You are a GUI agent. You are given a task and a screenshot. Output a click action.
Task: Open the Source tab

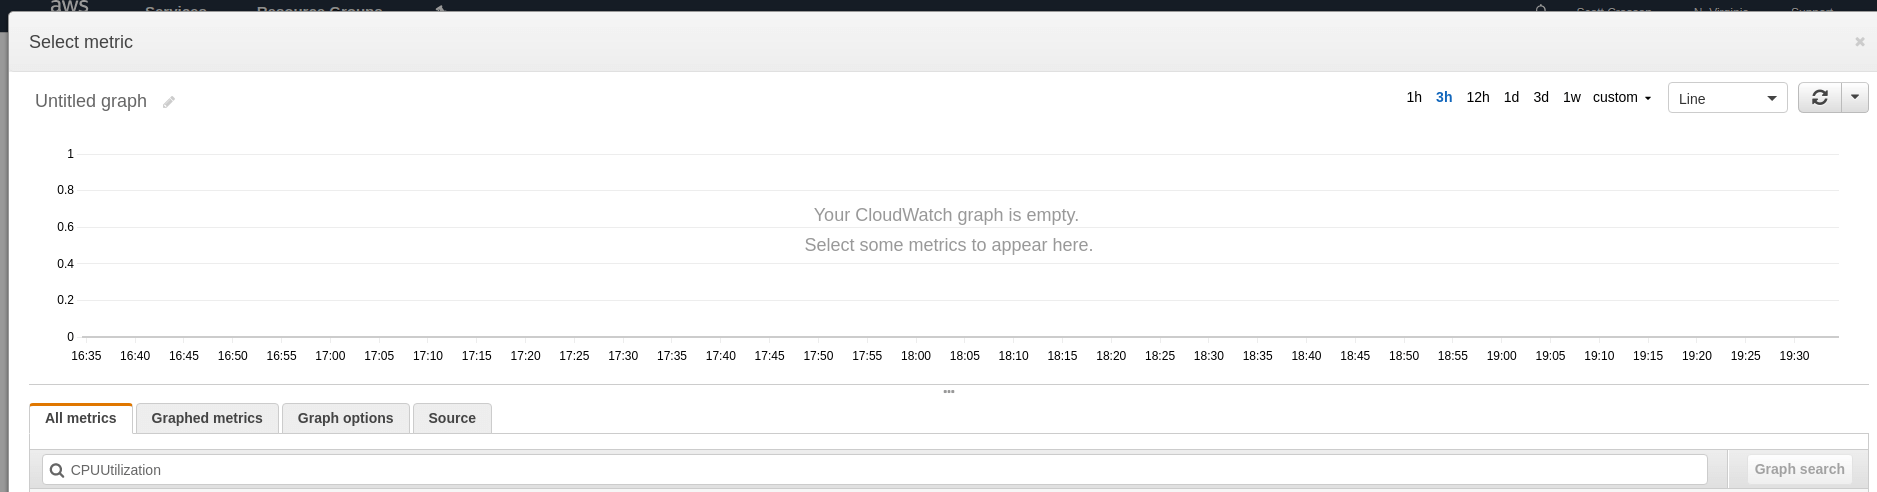pyautogui.click(x=452, y=418)
